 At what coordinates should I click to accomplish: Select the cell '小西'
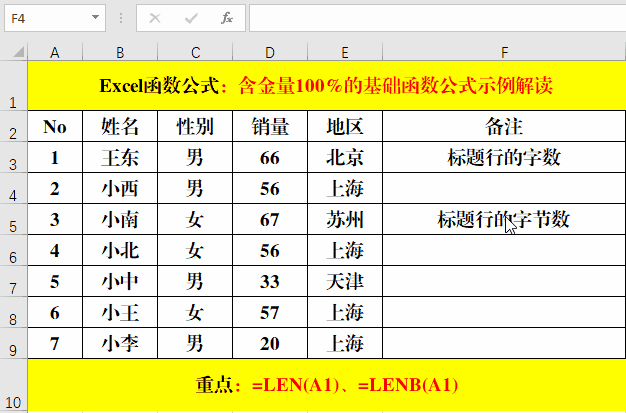pyautogui.click(x=120, y=188)
